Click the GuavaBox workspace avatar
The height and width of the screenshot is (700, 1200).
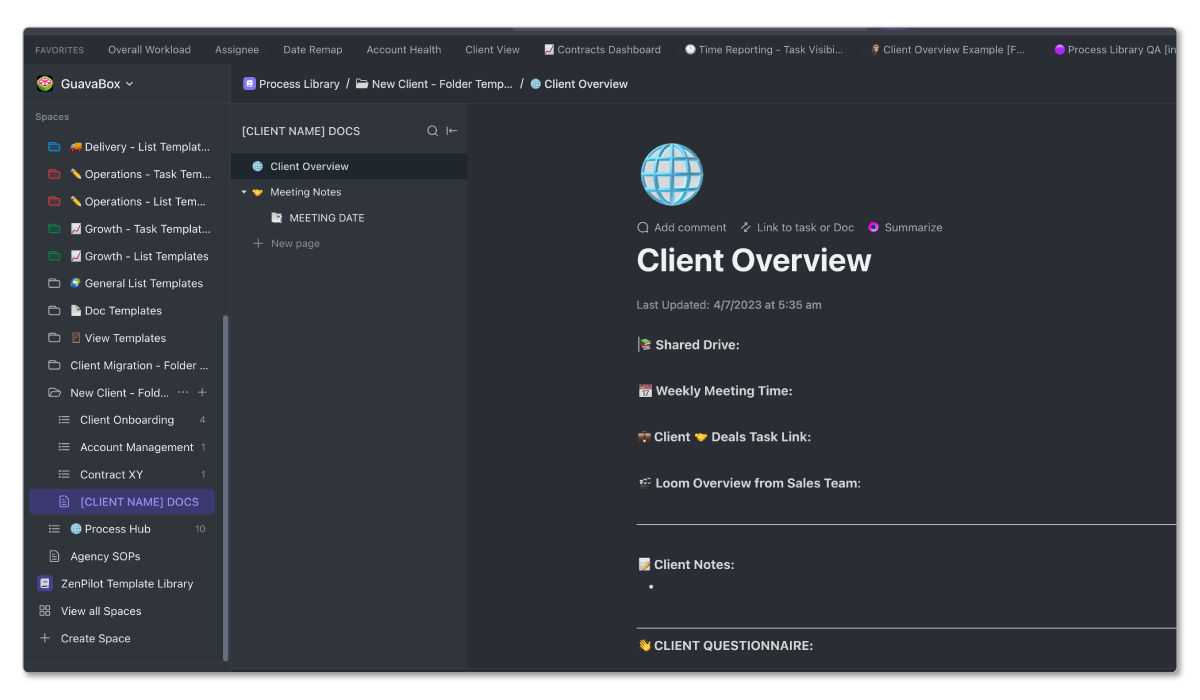tap(44, 85)
